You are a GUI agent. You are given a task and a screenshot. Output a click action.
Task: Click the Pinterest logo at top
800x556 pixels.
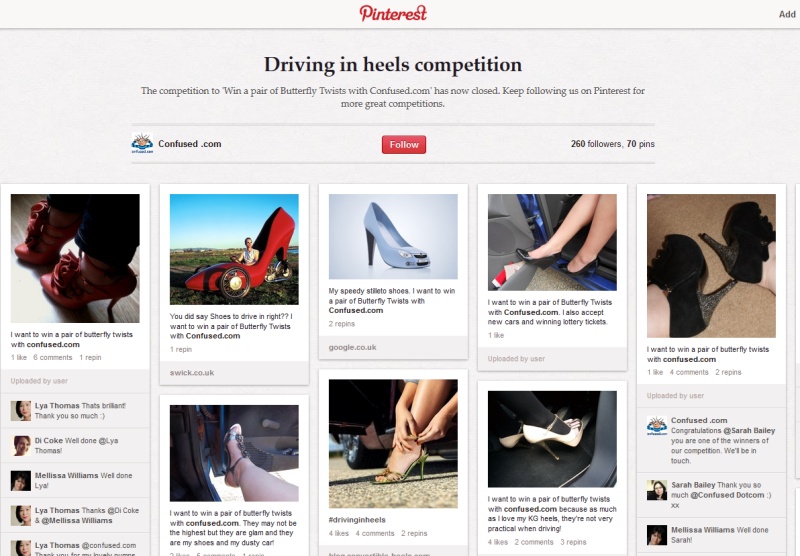click(x=393, y=13)
